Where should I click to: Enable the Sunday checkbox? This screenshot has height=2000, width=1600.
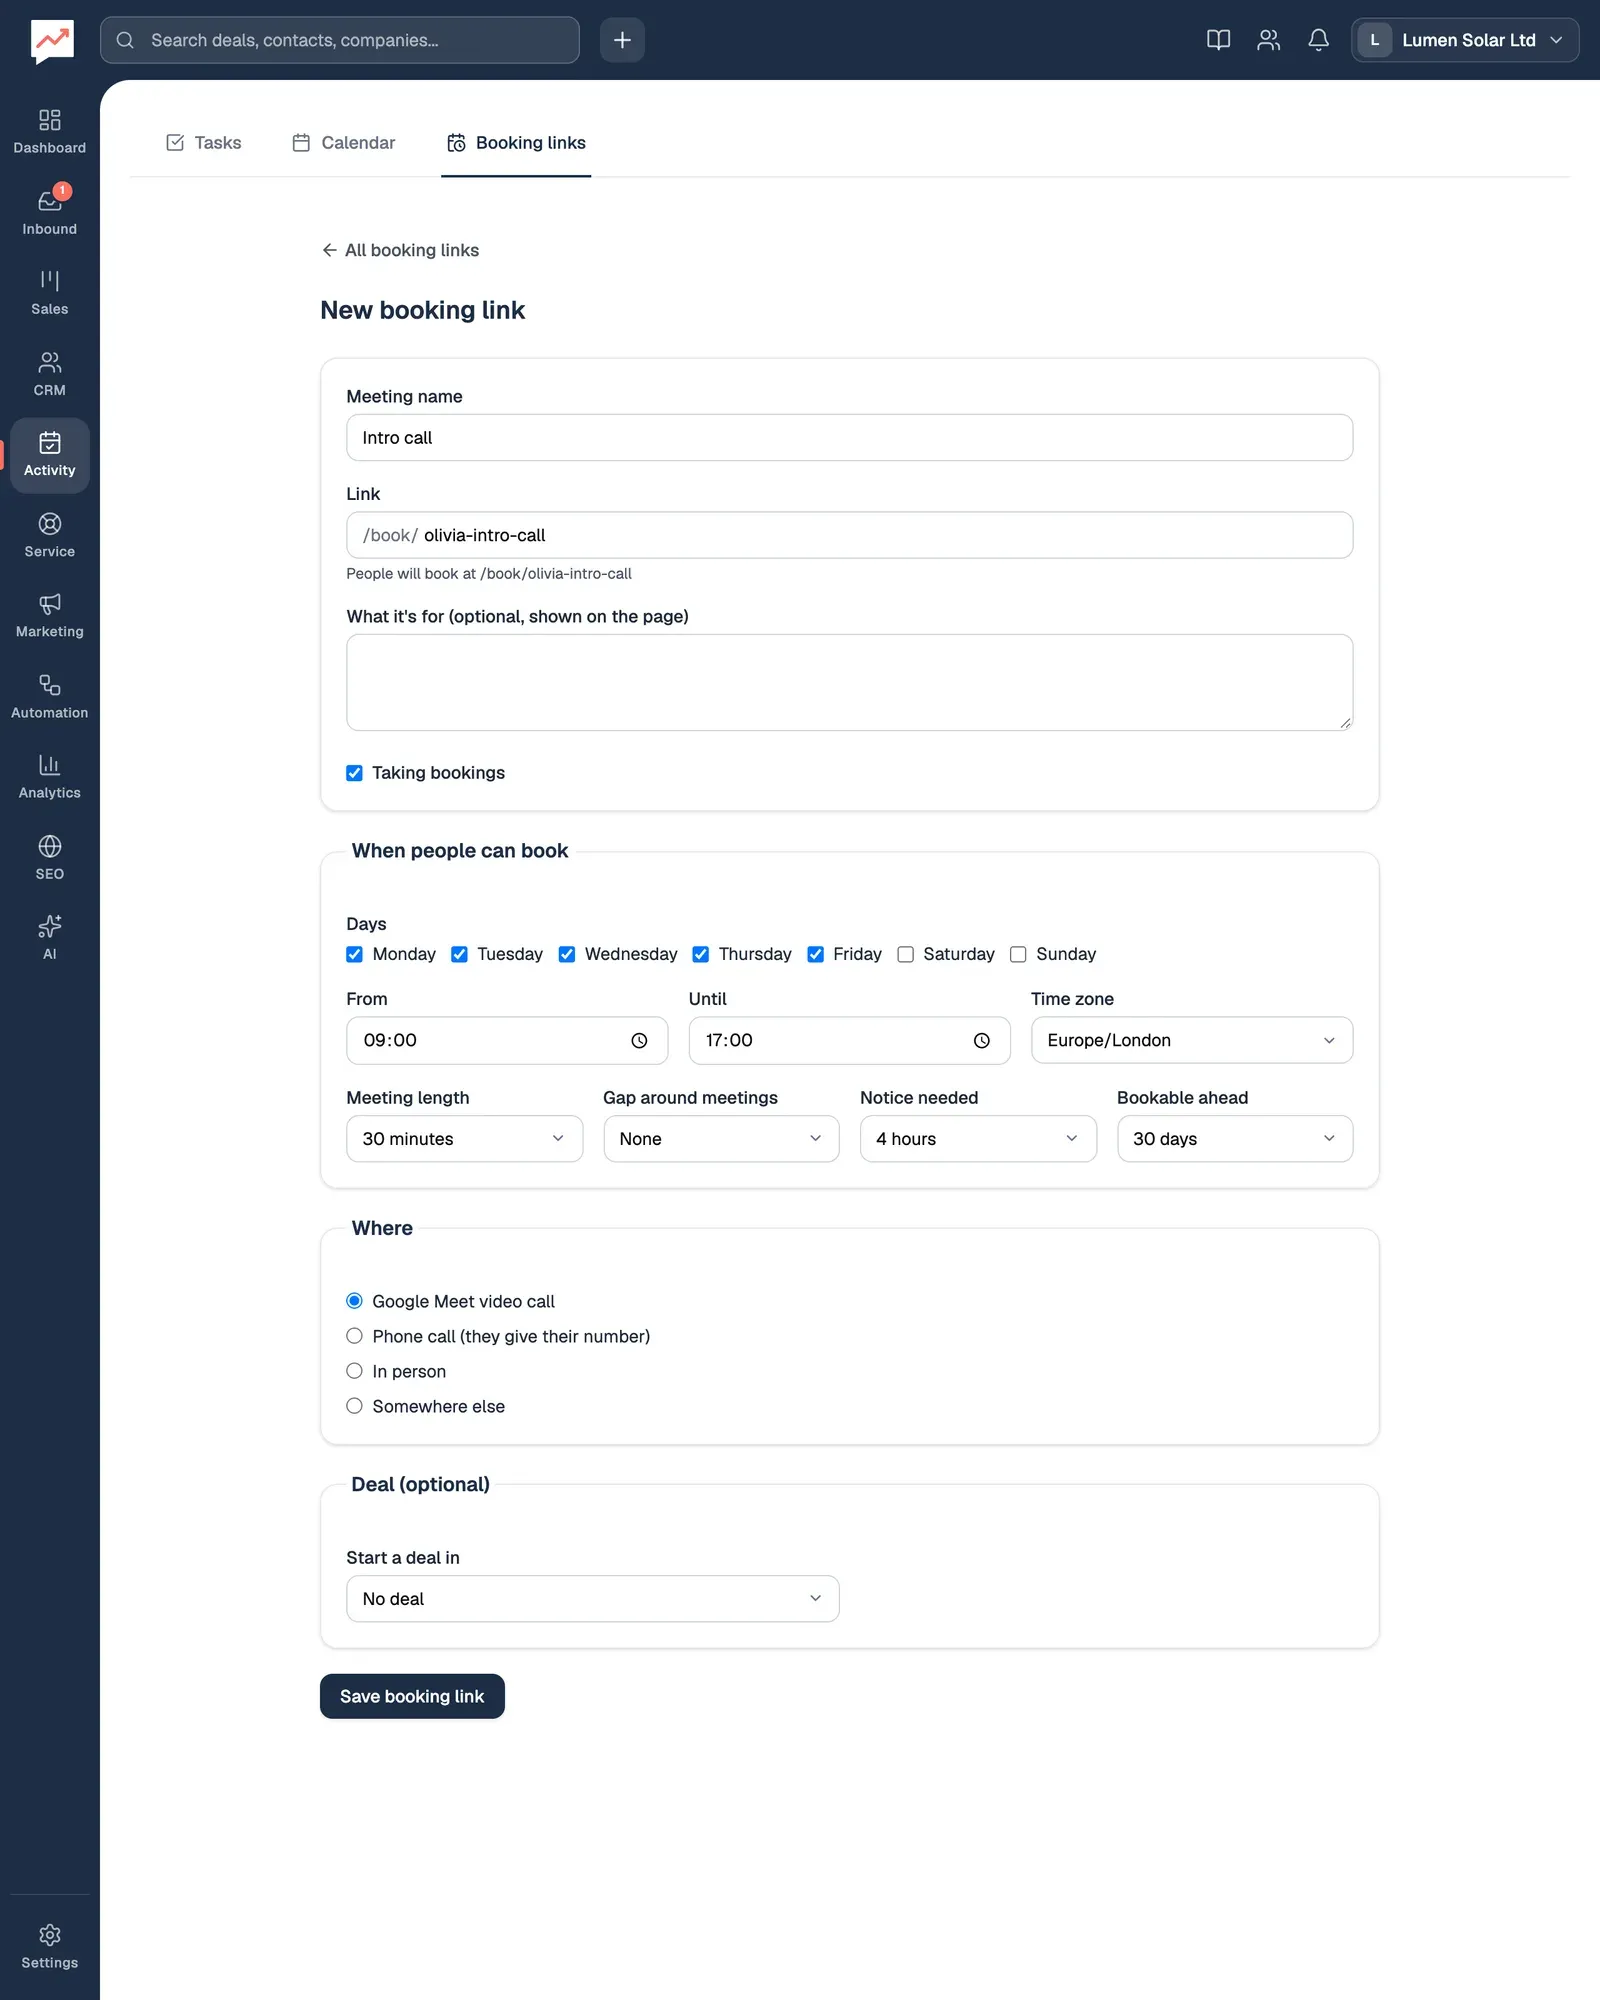tap(1018, 954)
